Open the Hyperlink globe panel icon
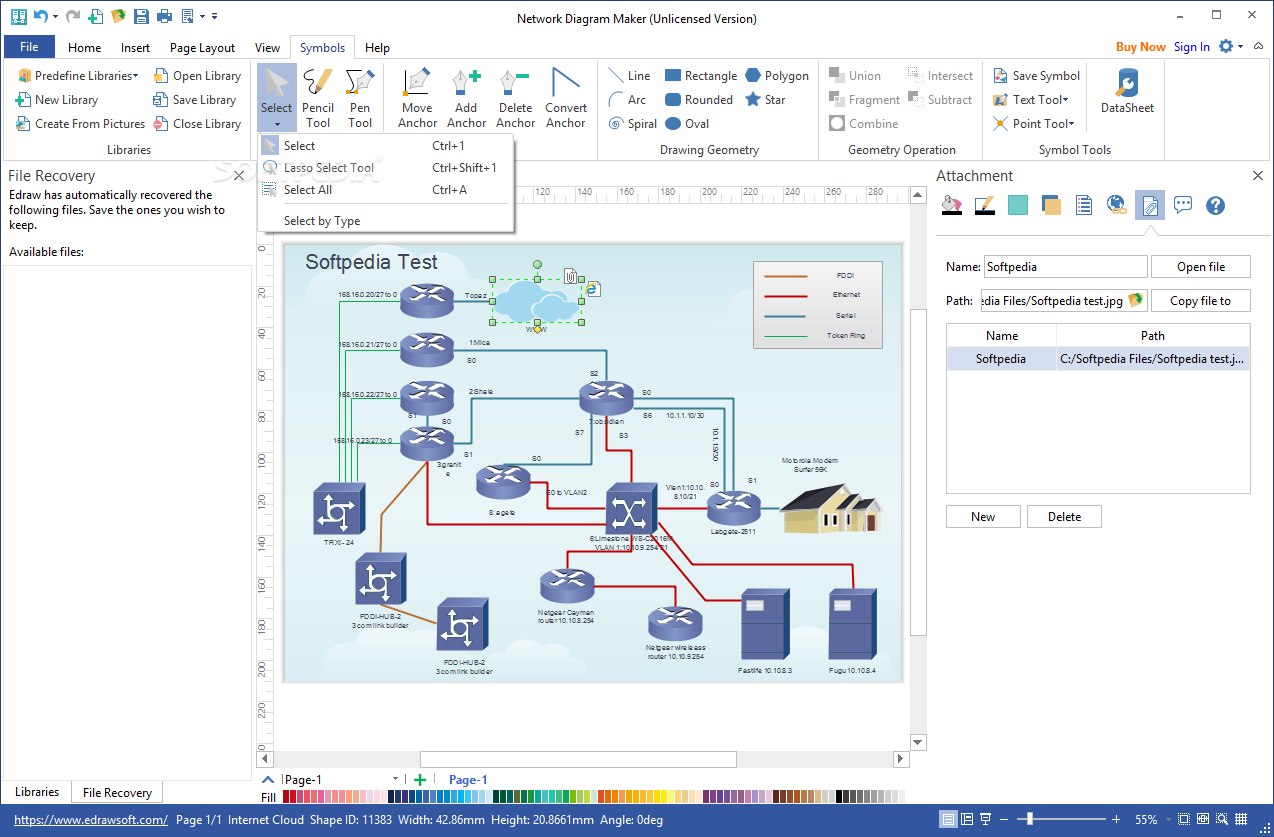The height and width of the screenshot is (837, 1274). pos(1116,205)
